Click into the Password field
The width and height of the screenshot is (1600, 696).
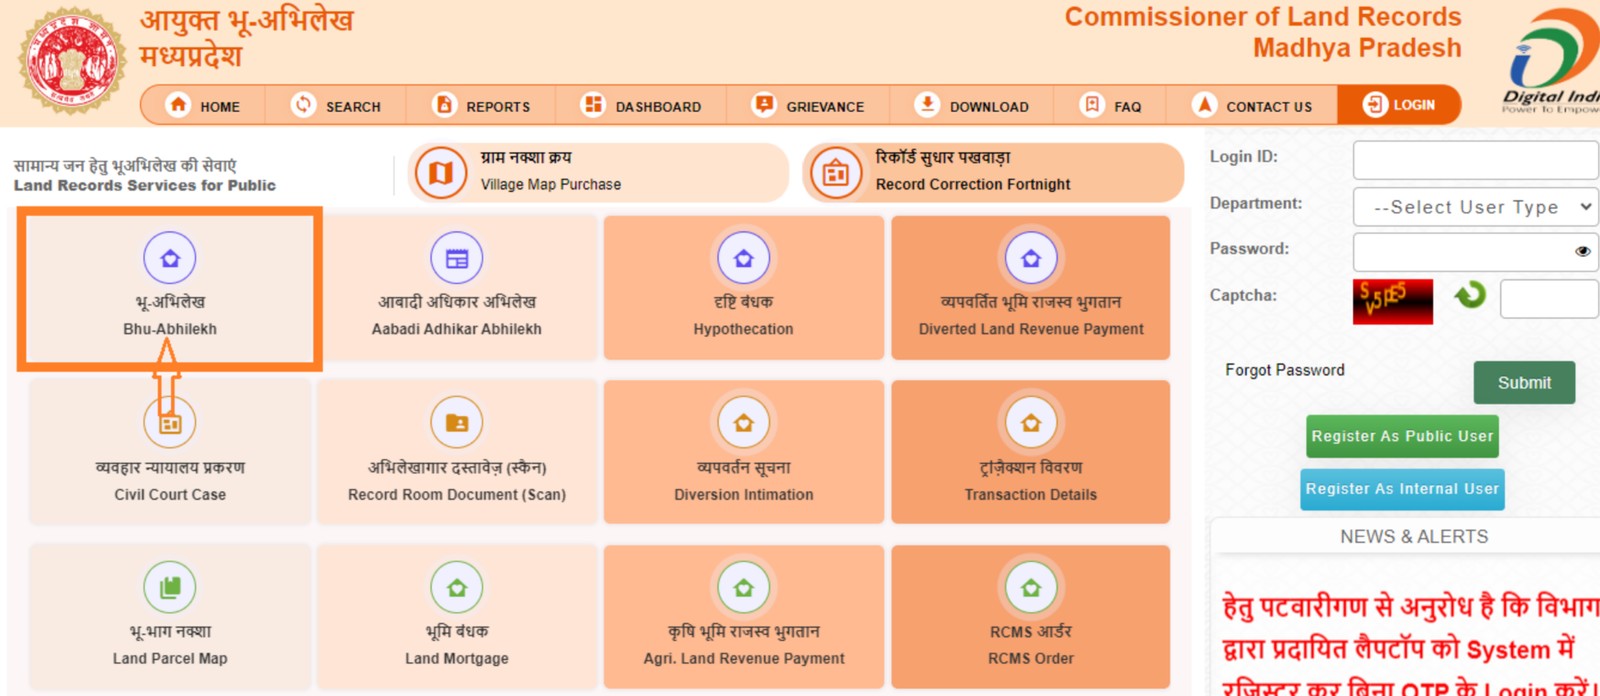click(1475, 252)
